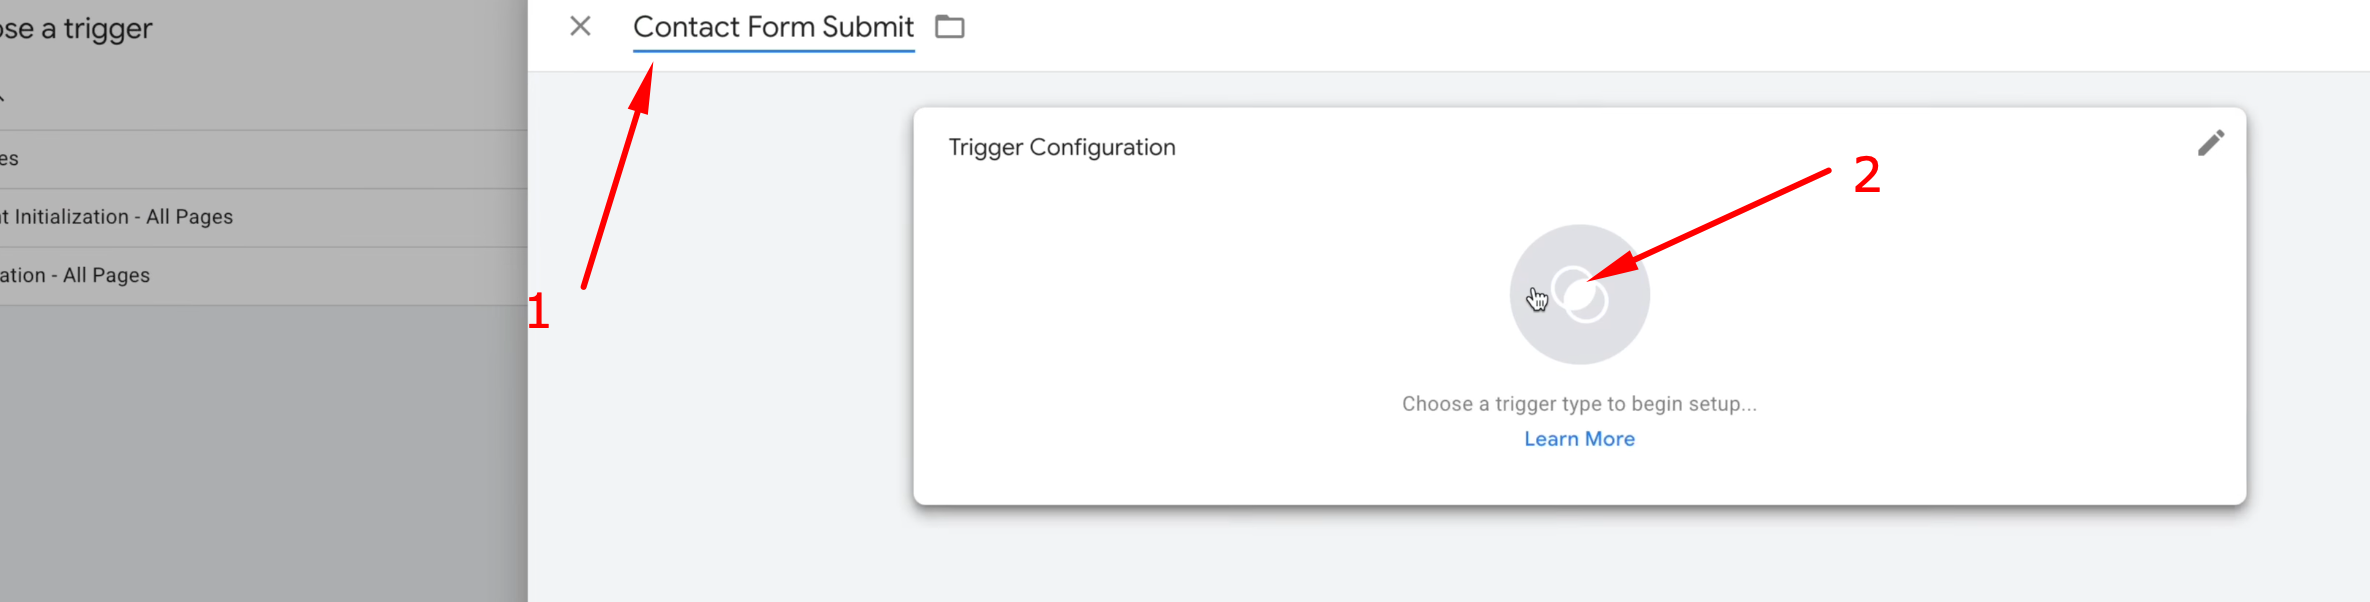
Task: Click the Trigger Configuration heading
Action: coord(1062,148)
